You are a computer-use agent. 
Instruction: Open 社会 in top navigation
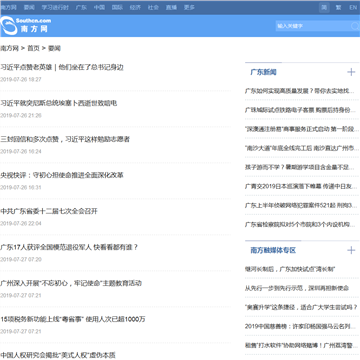pos(153,7)
